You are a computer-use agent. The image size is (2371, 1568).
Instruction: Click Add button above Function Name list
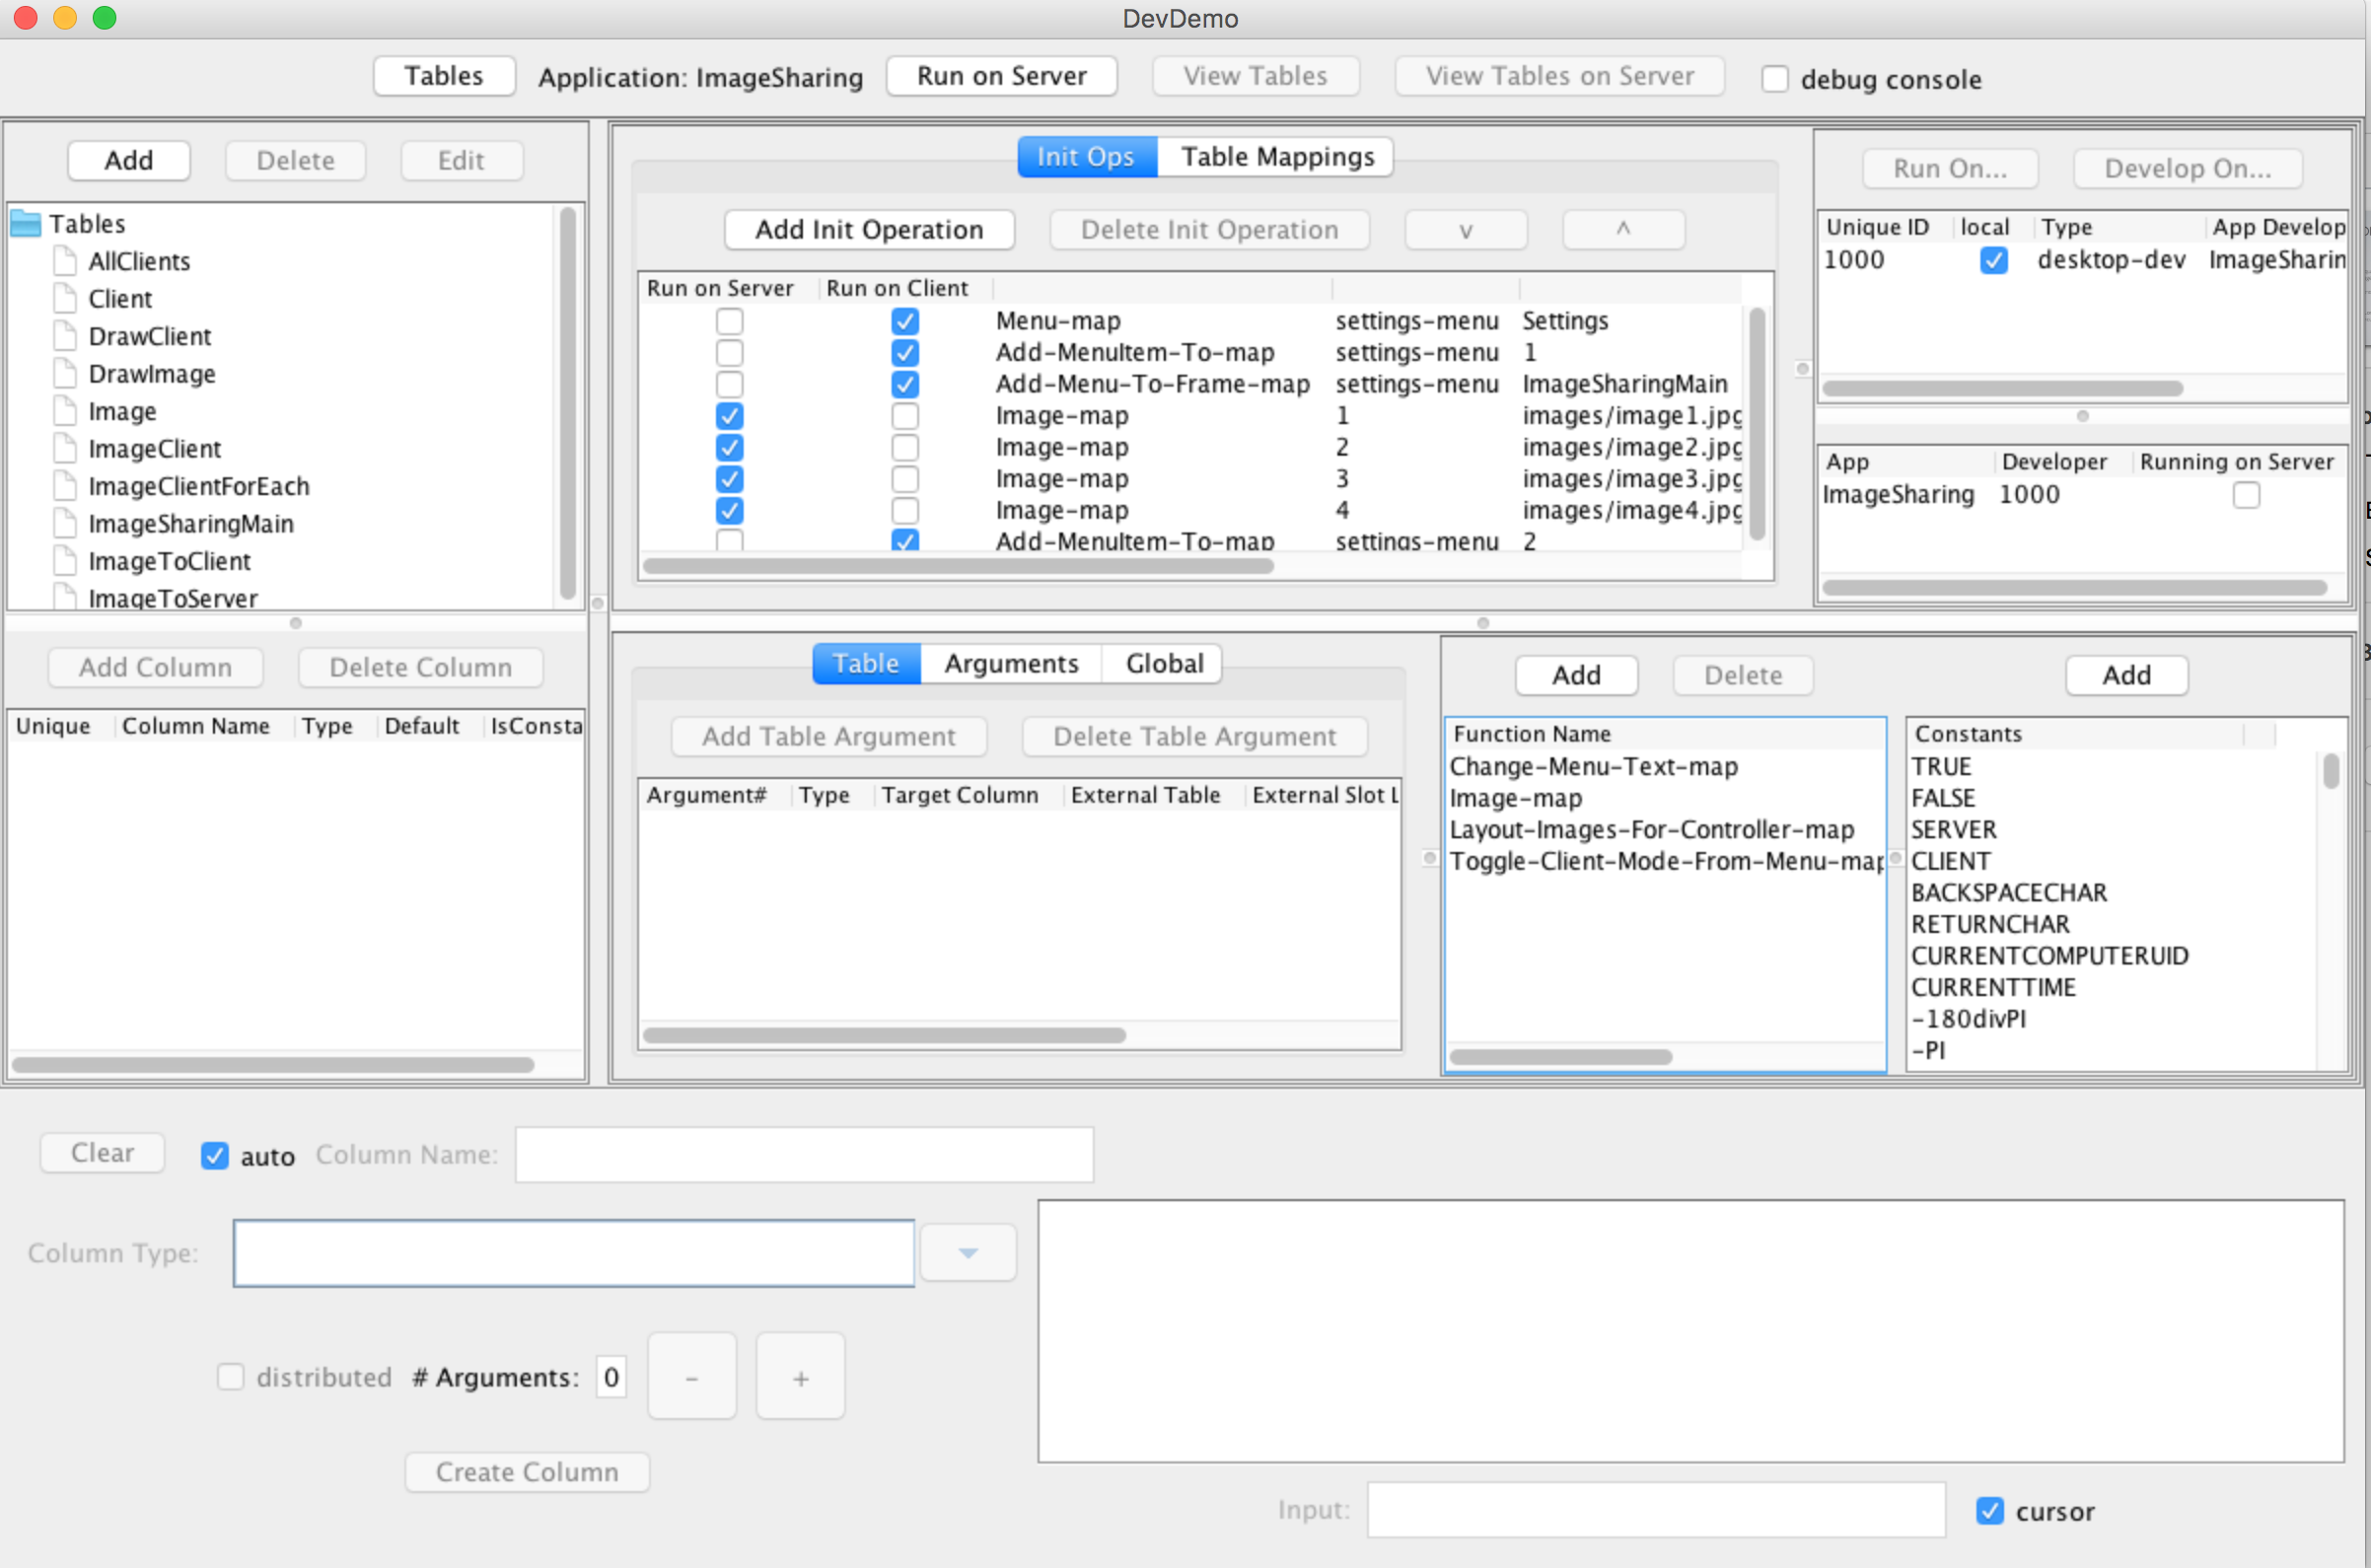[1577, 676]
